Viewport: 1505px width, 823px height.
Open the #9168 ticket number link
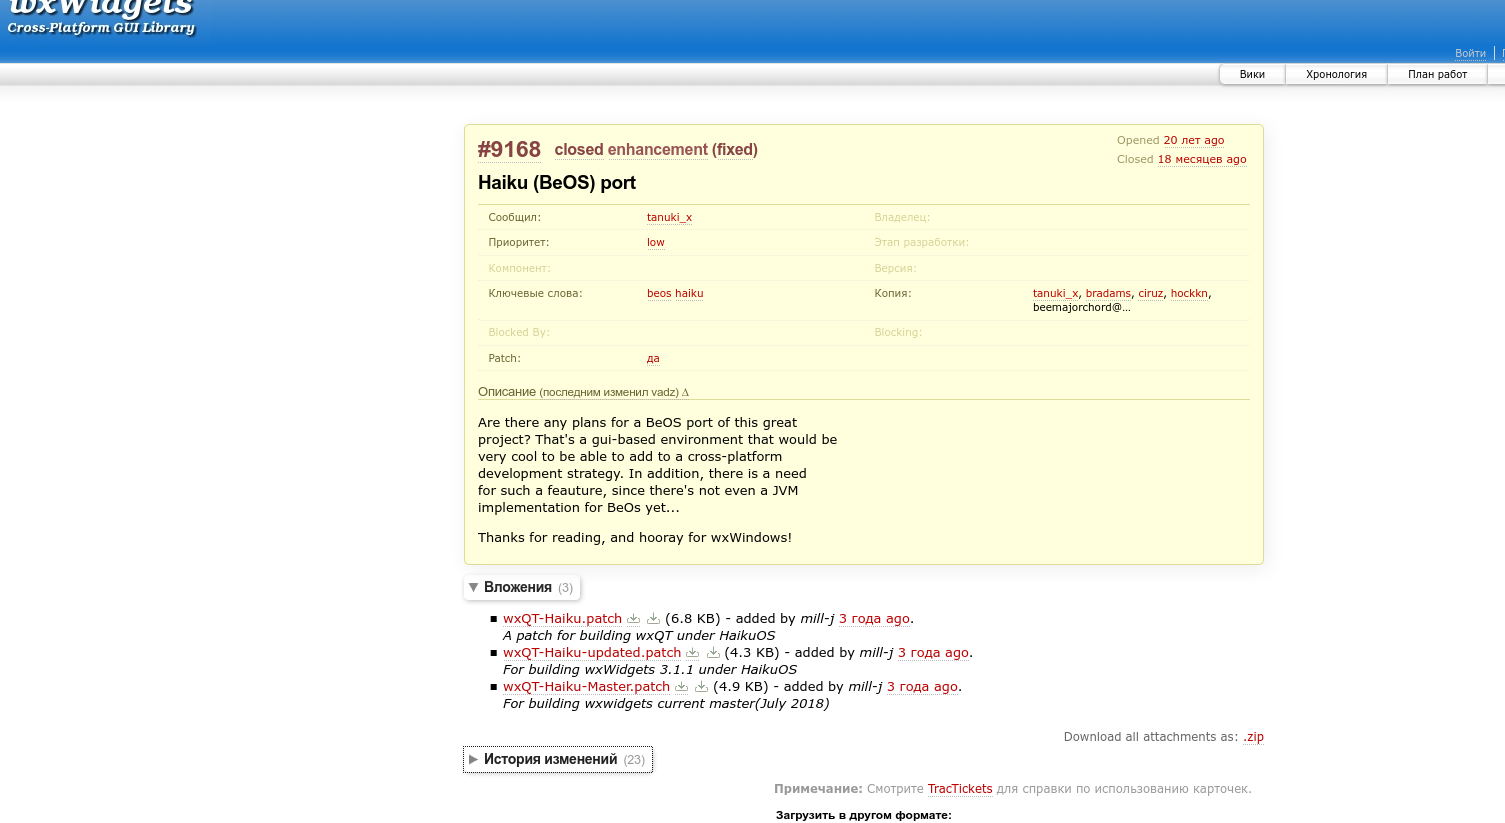(509, 150)
